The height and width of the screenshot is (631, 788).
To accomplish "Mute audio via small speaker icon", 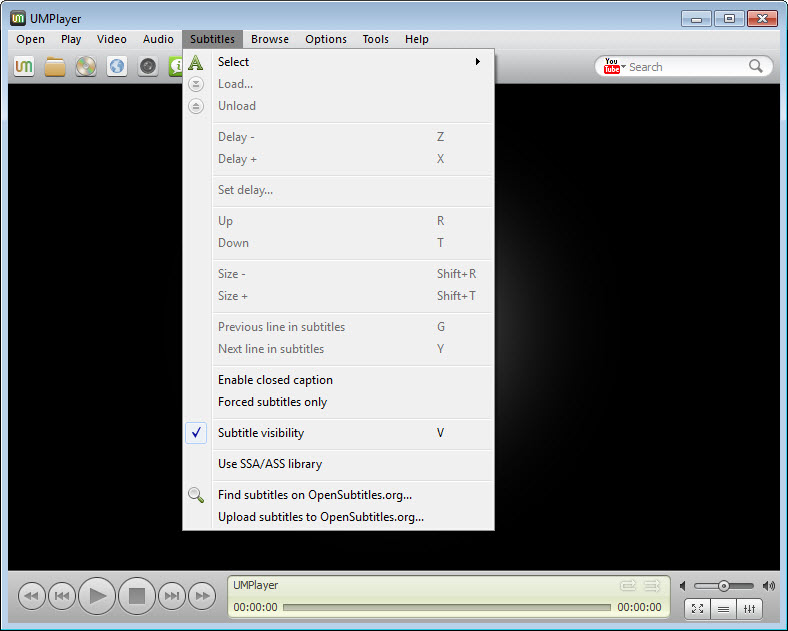I will point(683,586).
